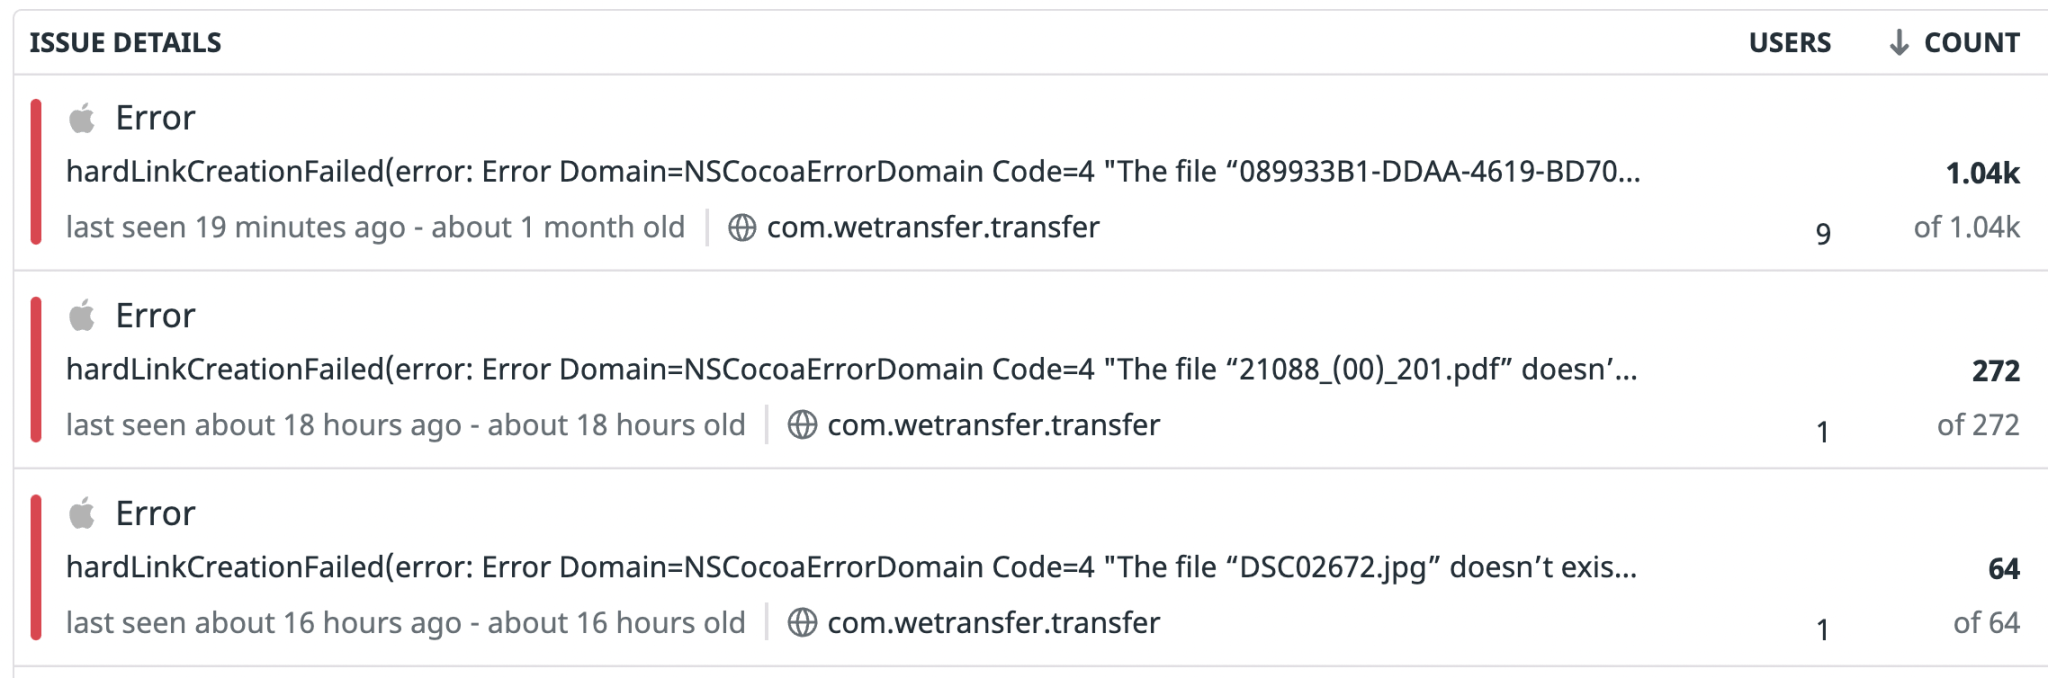Click globe icon in 64-count issue row

point(802,623)
